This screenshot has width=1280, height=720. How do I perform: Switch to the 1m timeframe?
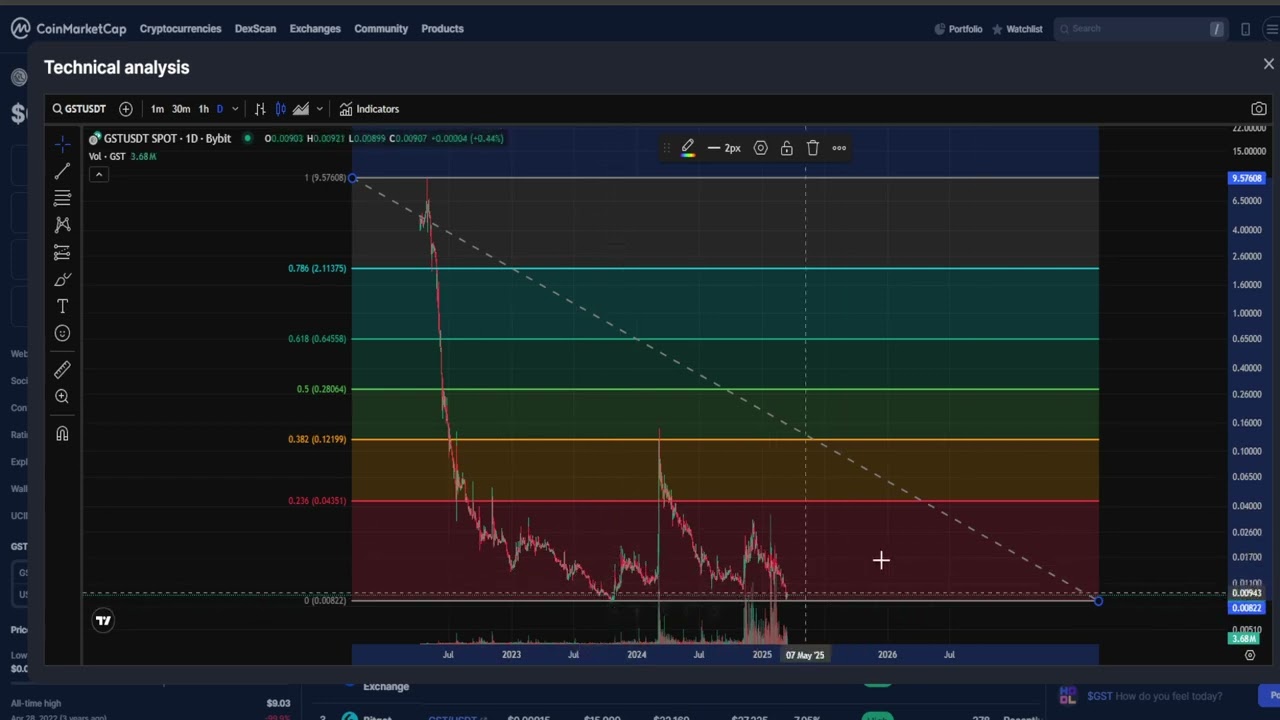[157, 109]
